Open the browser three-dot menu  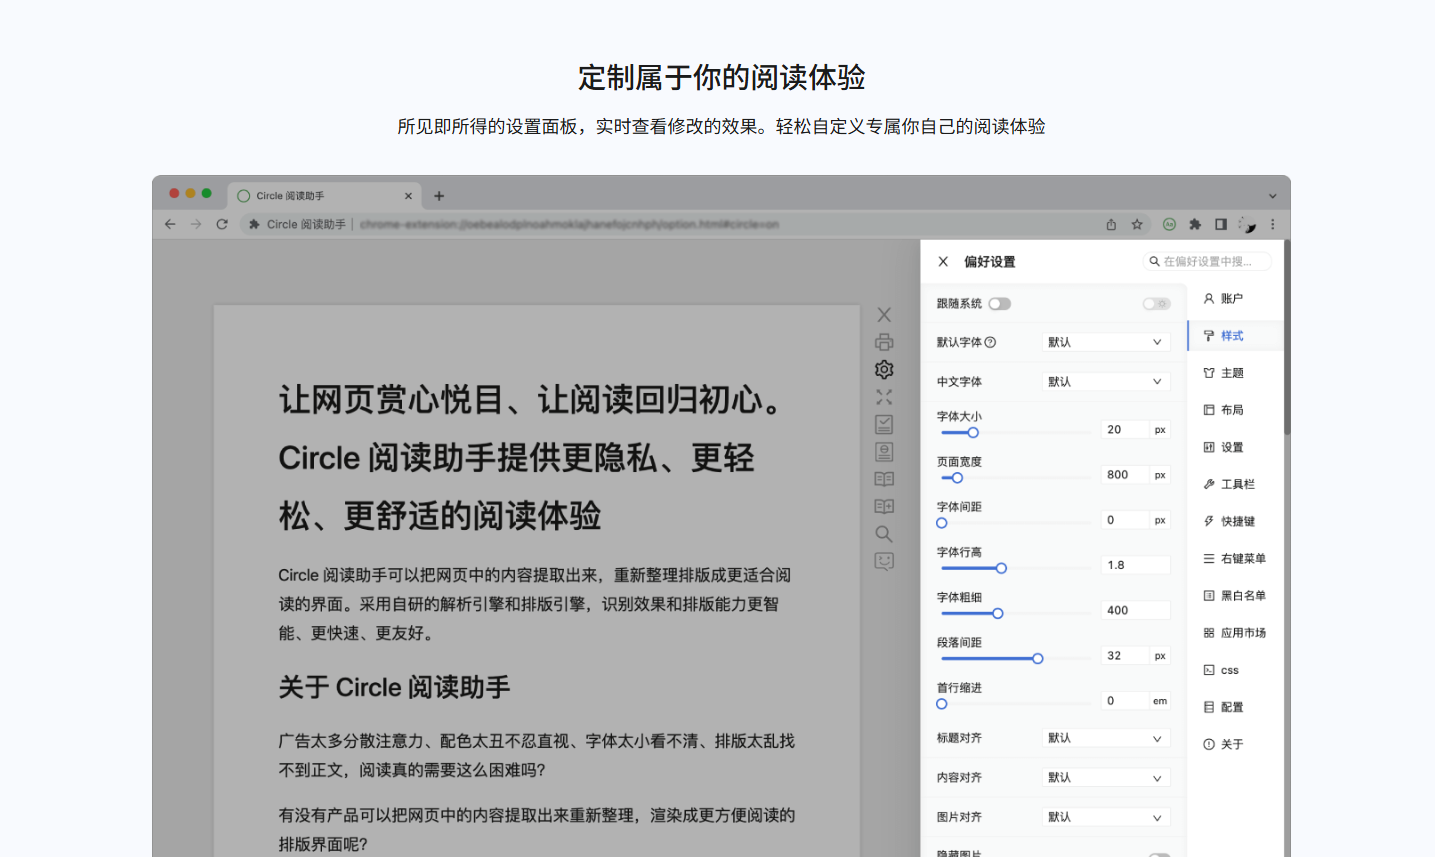pyautogui.click(x=1273, y=224)
